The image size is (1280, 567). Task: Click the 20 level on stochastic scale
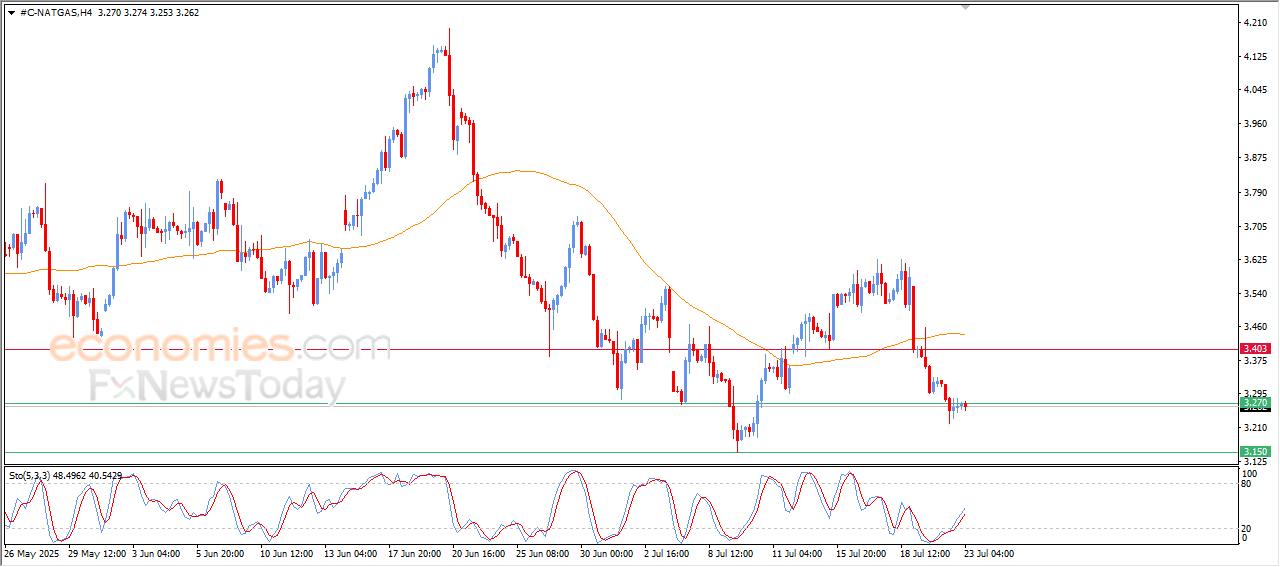click(x=1246, y=528)
